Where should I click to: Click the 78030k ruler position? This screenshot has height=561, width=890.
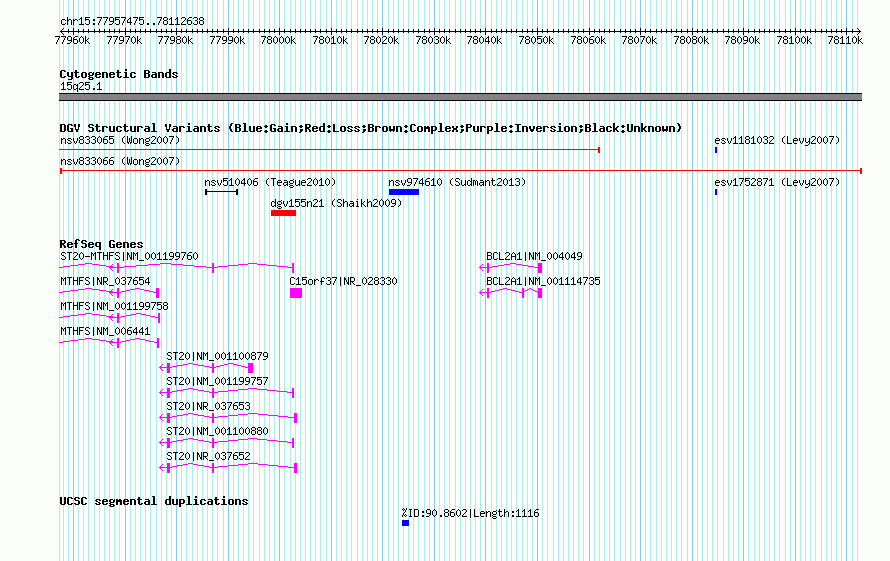tap(433, 40)
